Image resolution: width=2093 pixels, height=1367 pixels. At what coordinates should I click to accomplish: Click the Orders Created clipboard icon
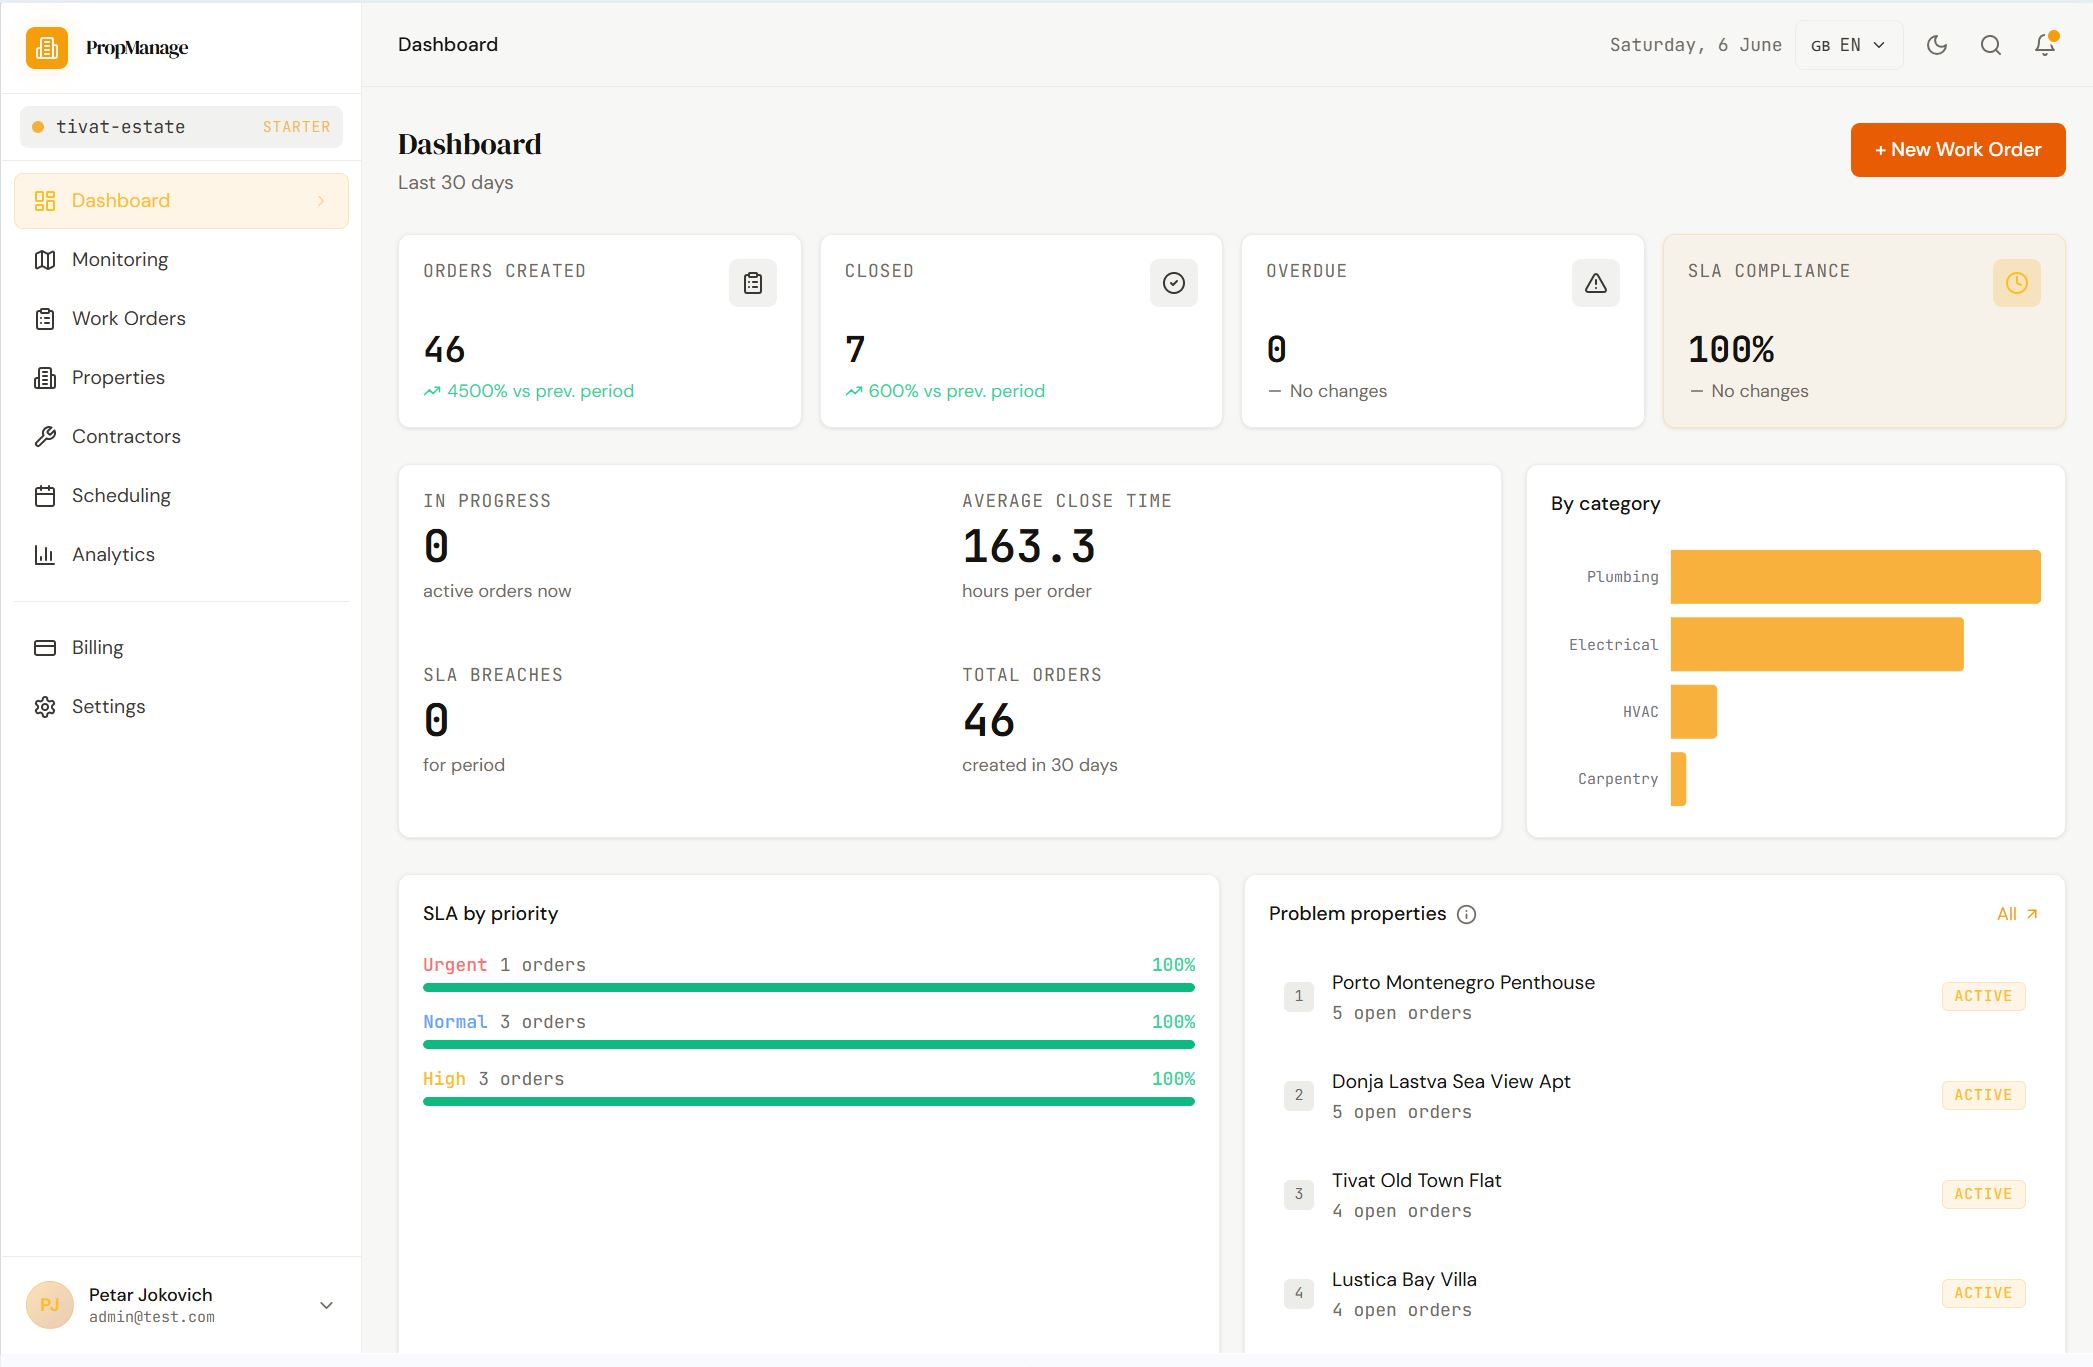tap(753, 284)
